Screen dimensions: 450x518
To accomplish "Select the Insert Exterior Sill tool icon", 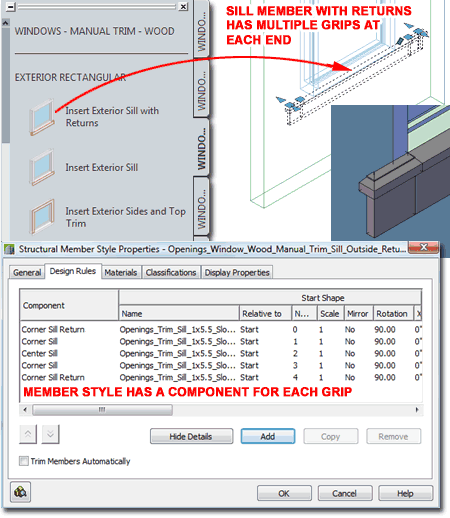I will tap(42, 167).
